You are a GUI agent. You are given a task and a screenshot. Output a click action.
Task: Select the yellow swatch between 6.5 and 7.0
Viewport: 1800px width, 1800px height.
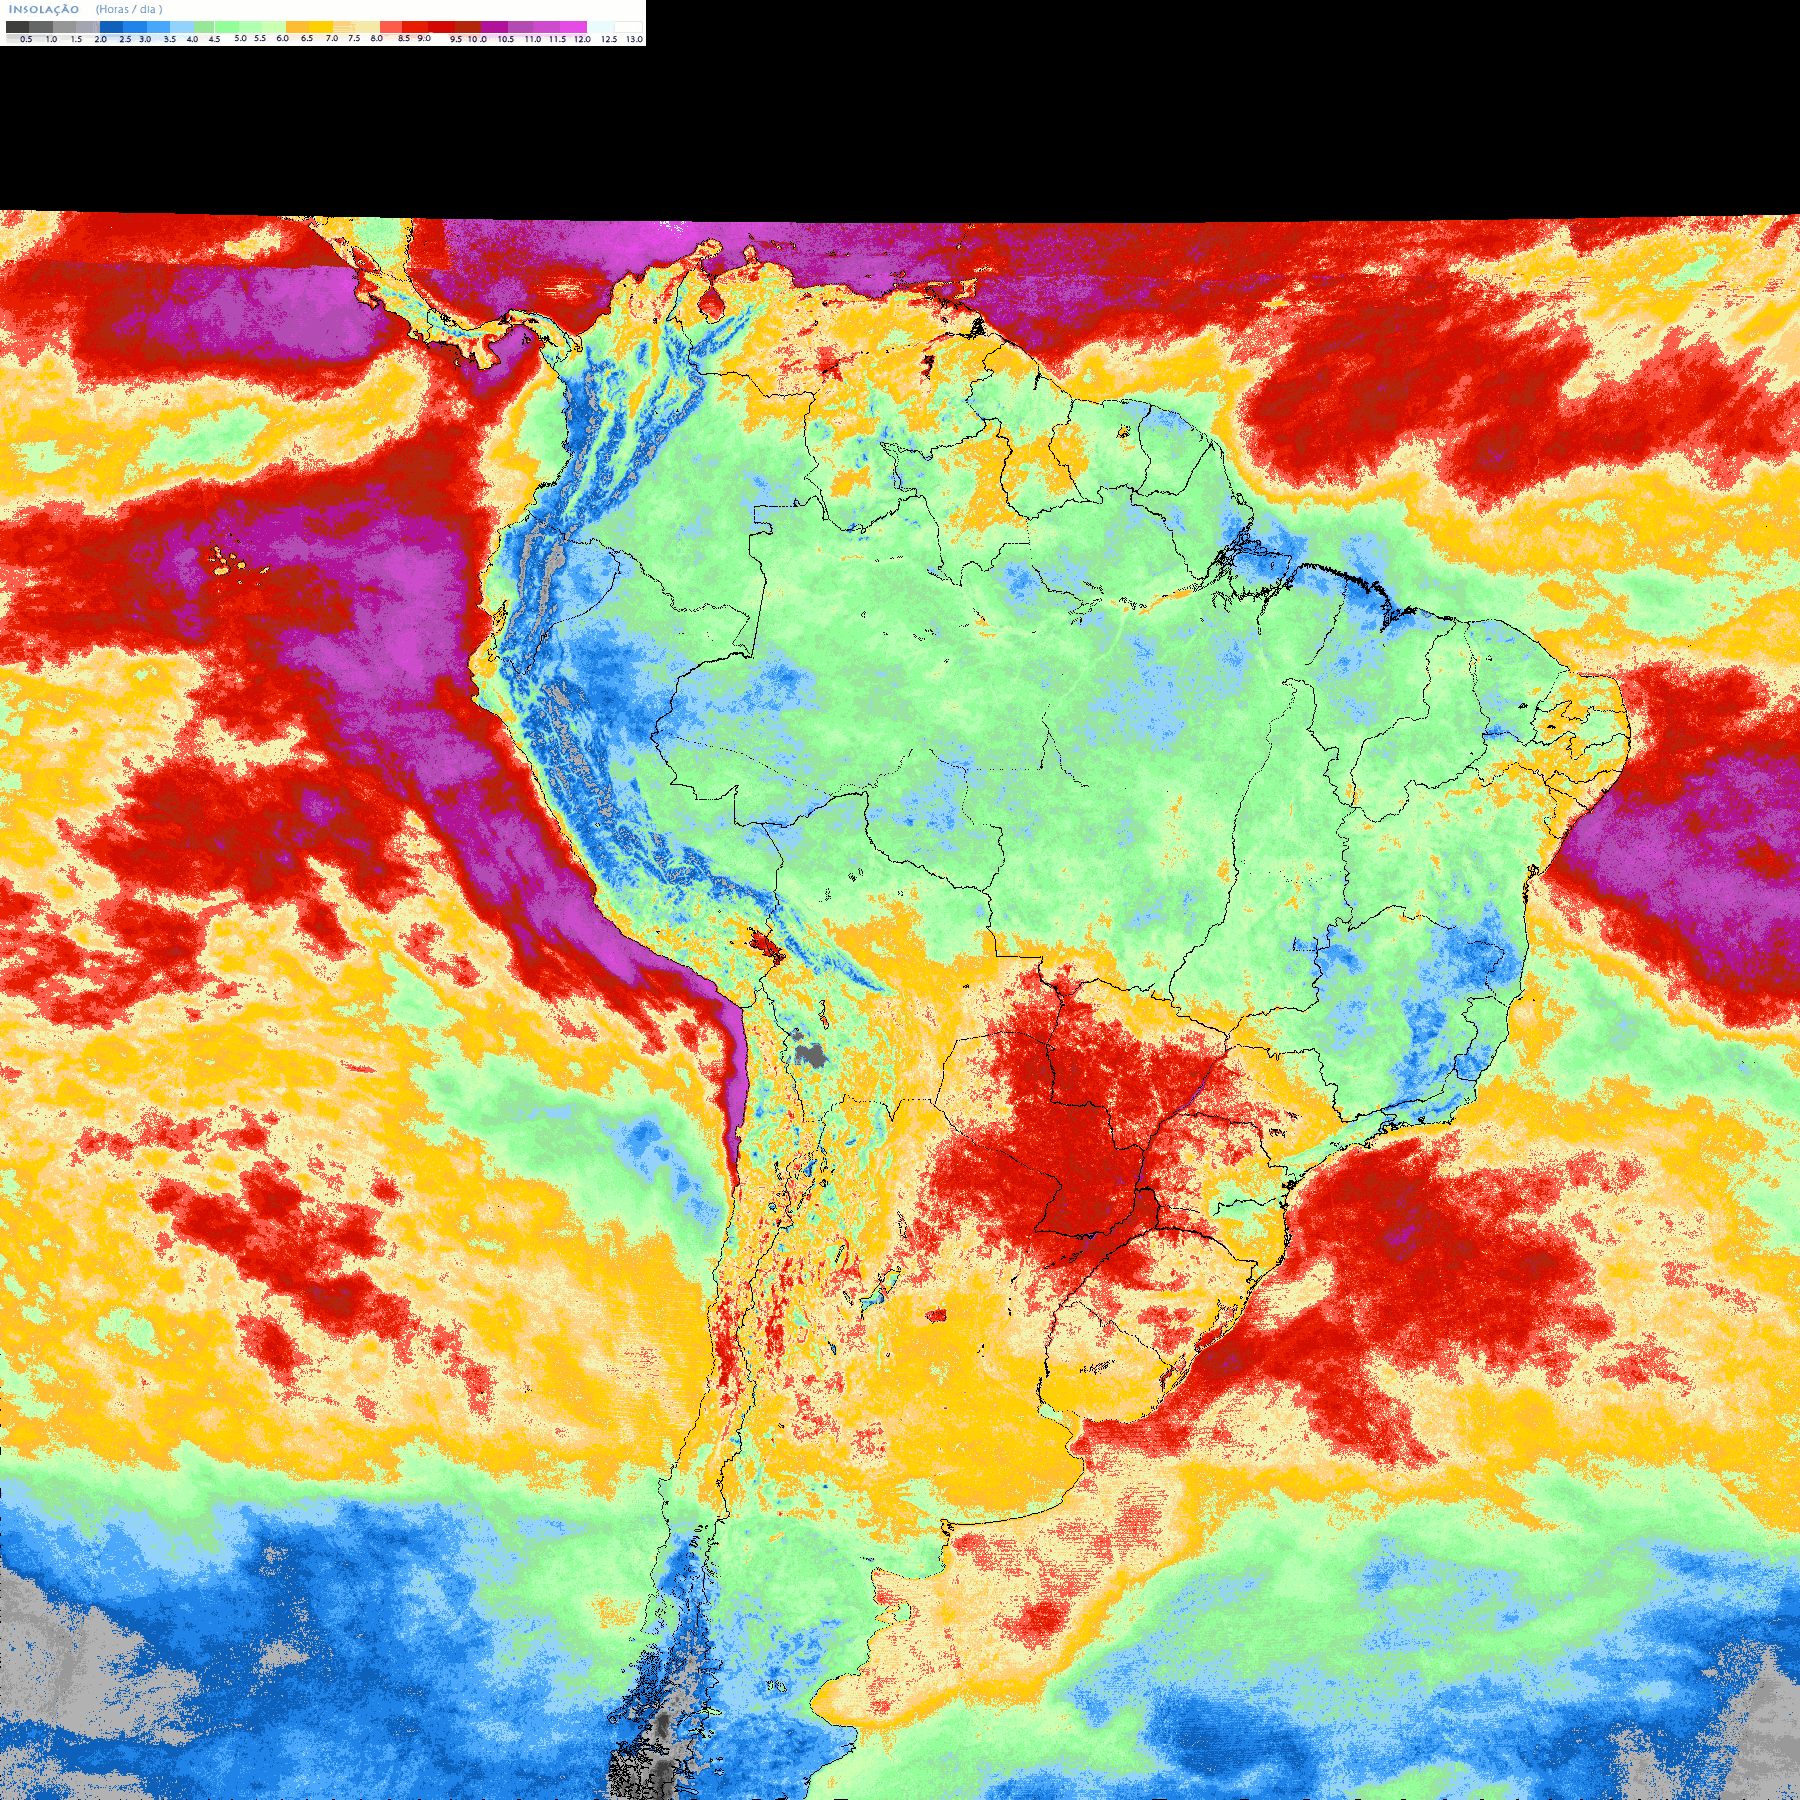coord(321,27)
